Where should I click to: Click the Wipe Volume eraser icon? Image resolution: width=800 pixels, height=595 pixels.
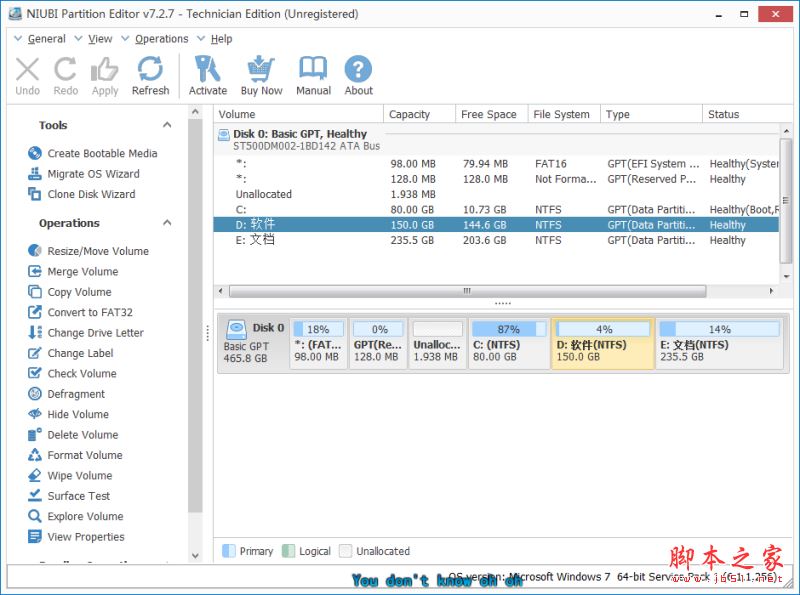click(35, 475)
